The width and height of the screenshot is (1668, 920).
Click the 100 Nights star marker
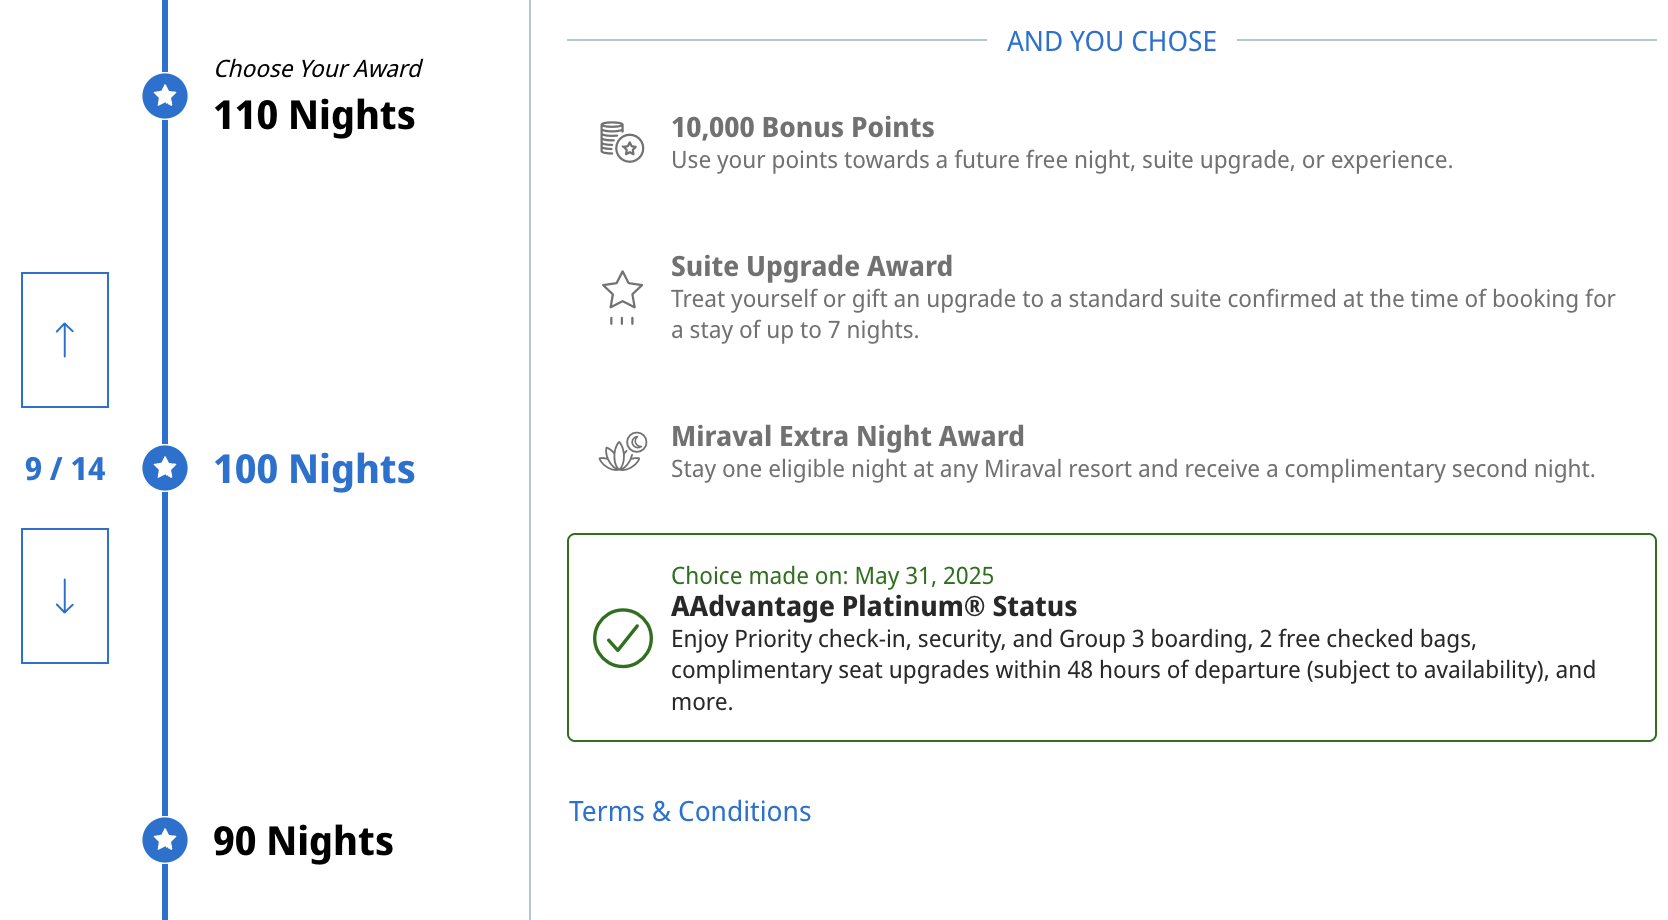(x=165, y=468)
